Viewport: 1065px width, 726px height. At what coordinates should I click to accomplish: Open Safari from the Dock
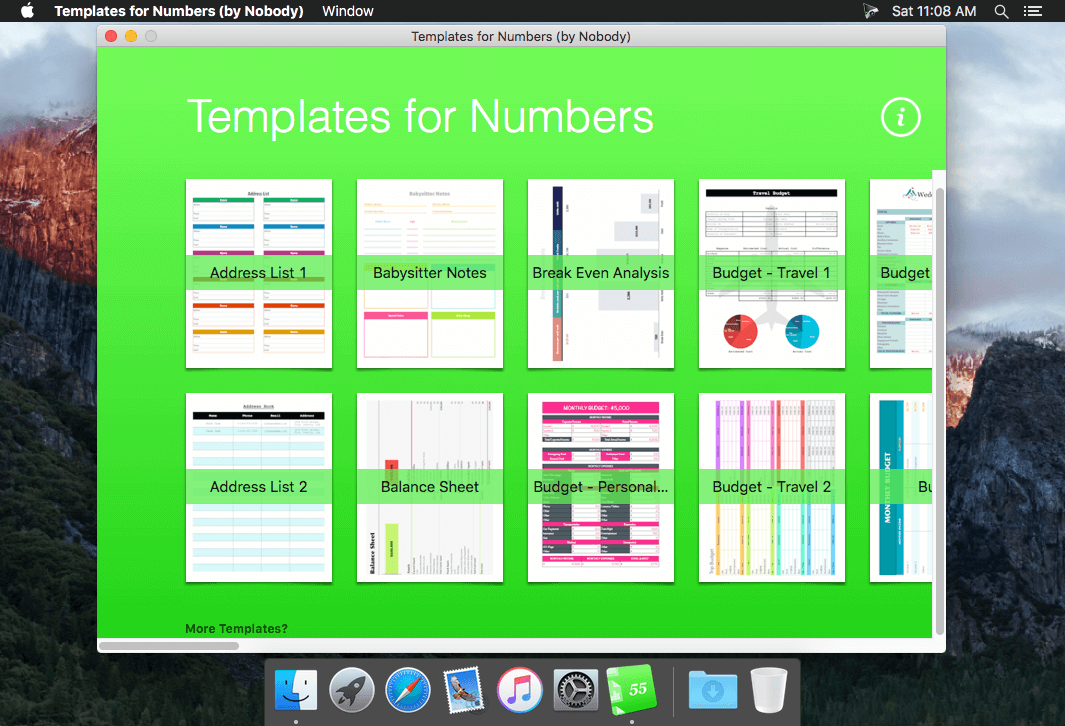click(408, 690)
